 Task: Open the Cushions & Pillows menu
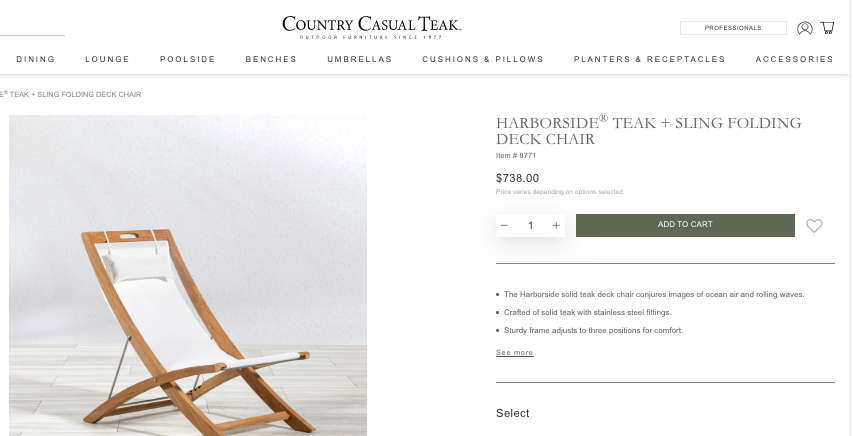tap(483, 59)
